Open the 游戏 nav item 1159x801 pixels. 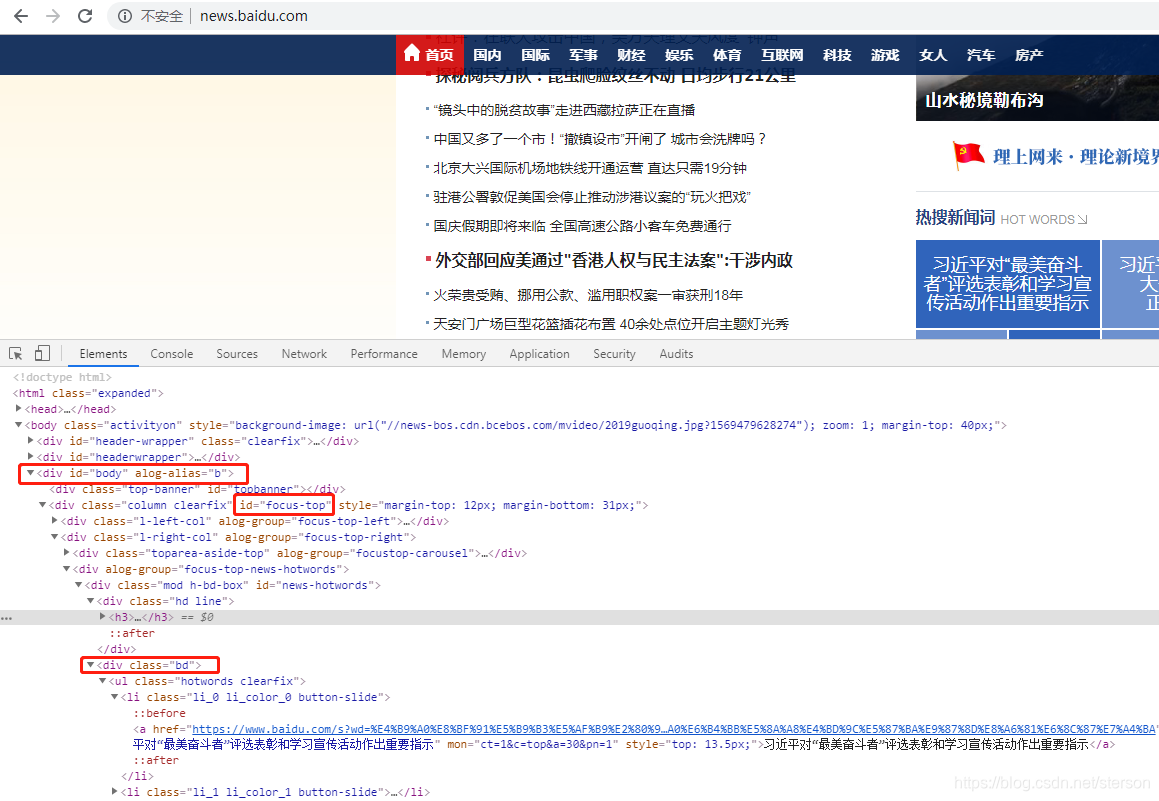pos(885,55)
